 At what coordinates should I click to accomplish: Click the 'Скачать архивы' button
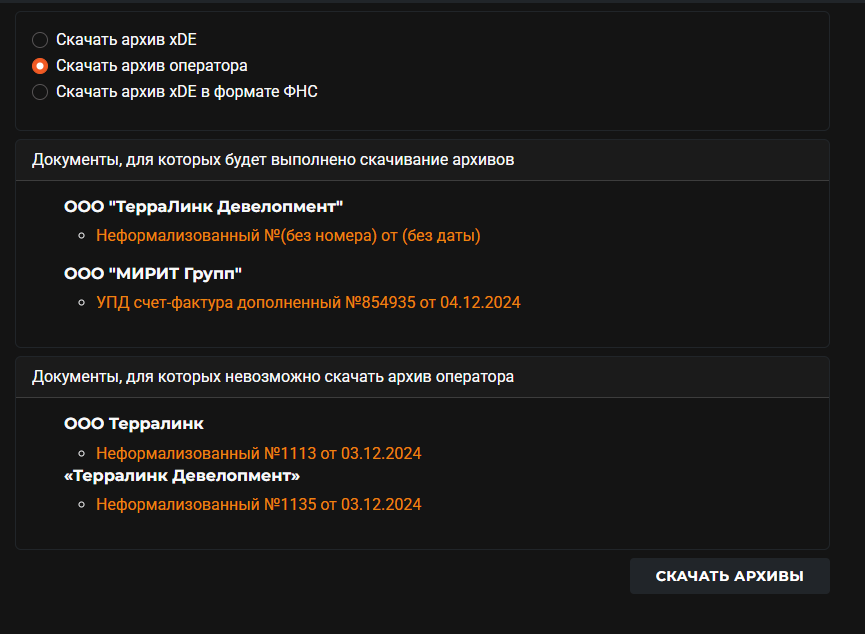coord(729,576)
